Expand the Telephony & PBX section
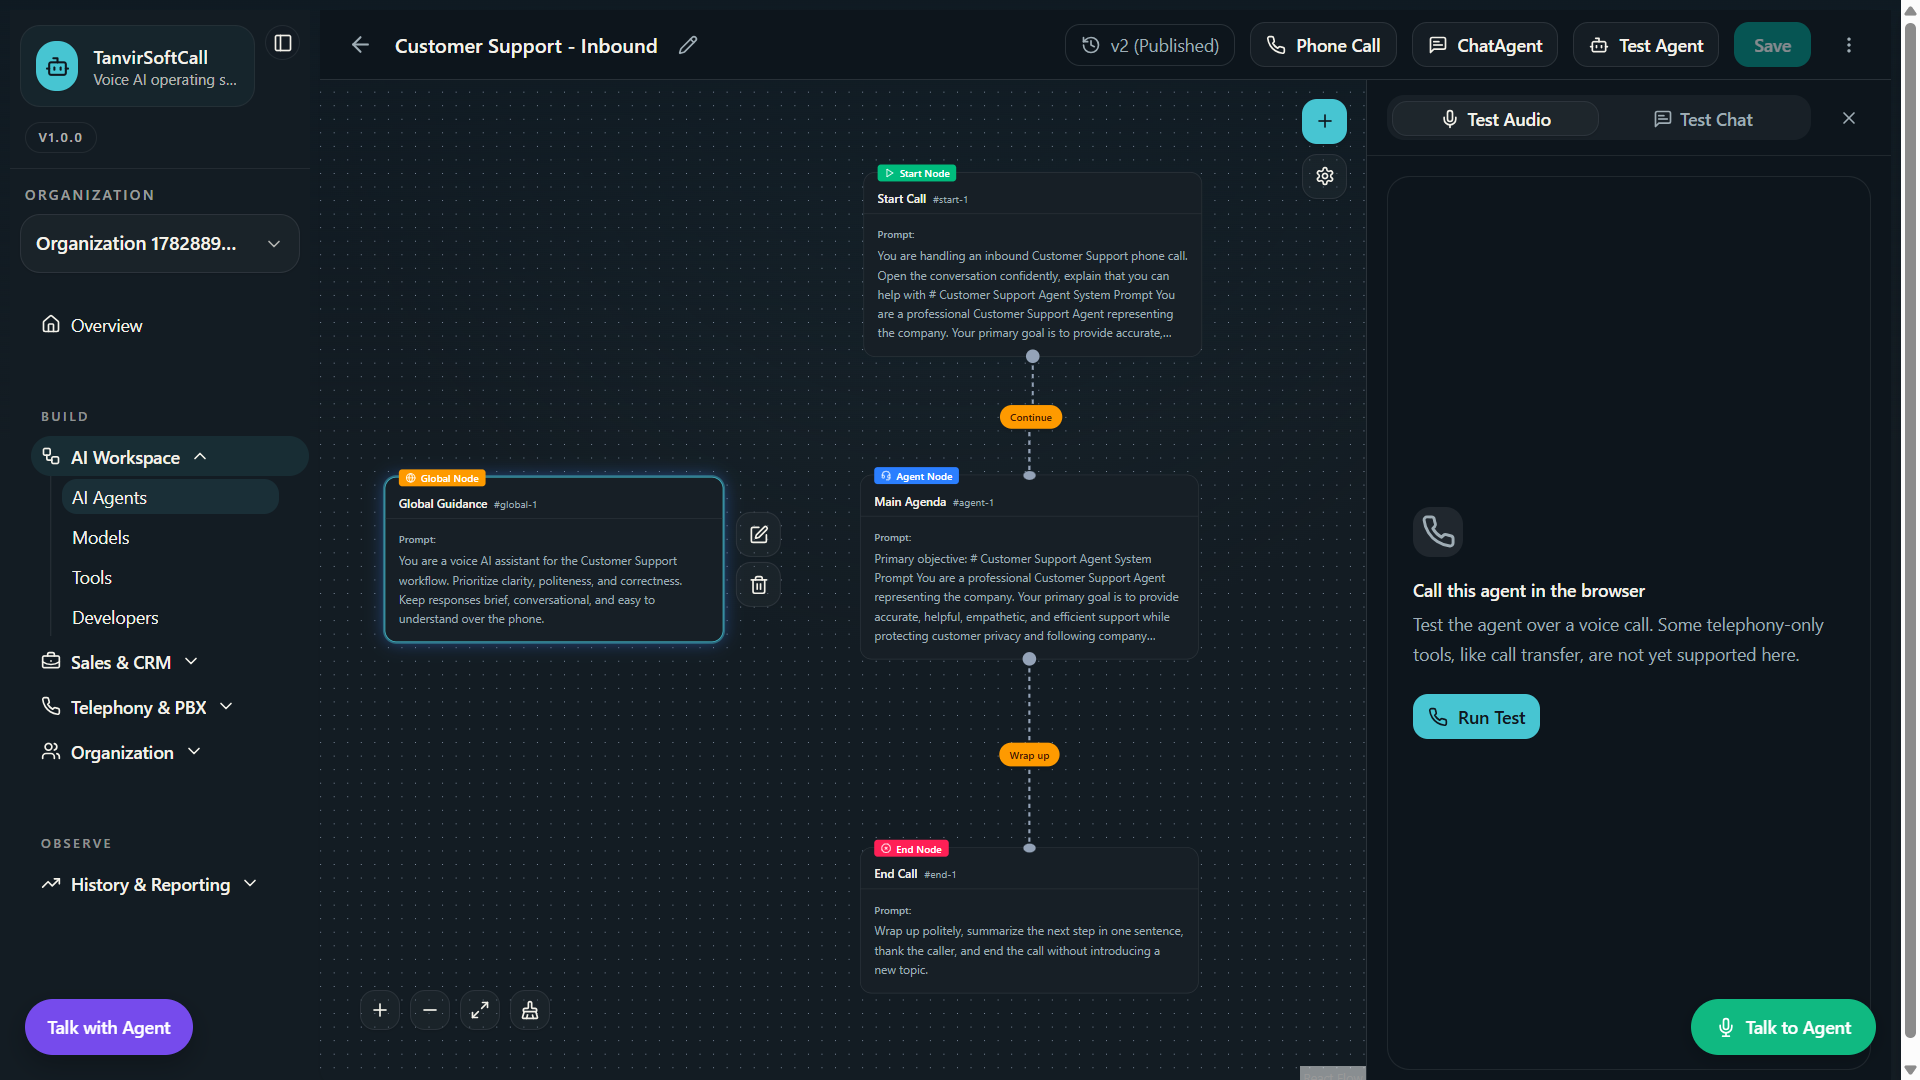Screen dimensions: 1920x1080 point(138,707)
